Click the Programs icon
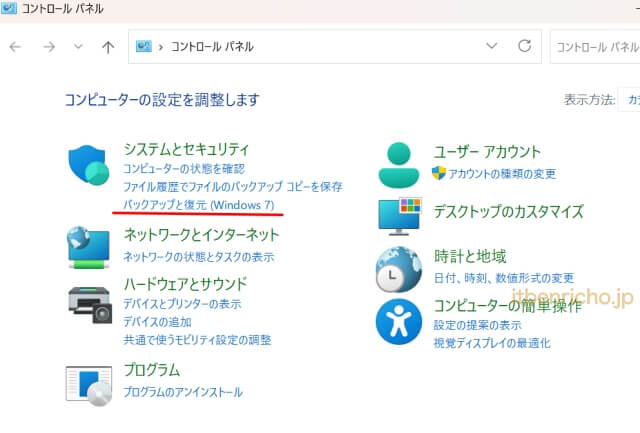 point(88,383)
